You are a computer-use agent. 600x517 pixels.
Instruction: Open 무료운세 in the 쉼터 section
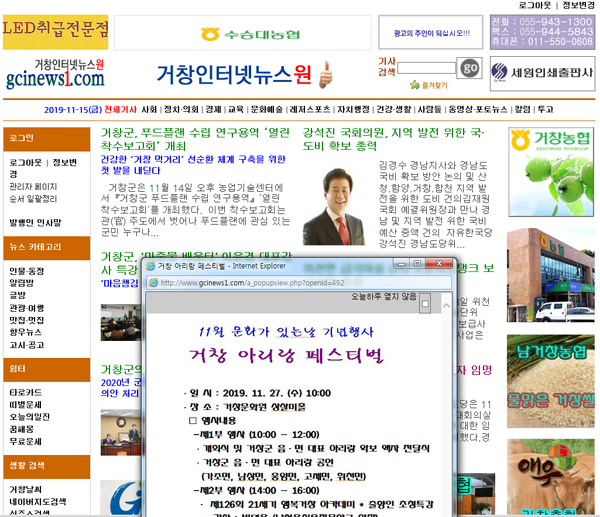tap(26, 442)
